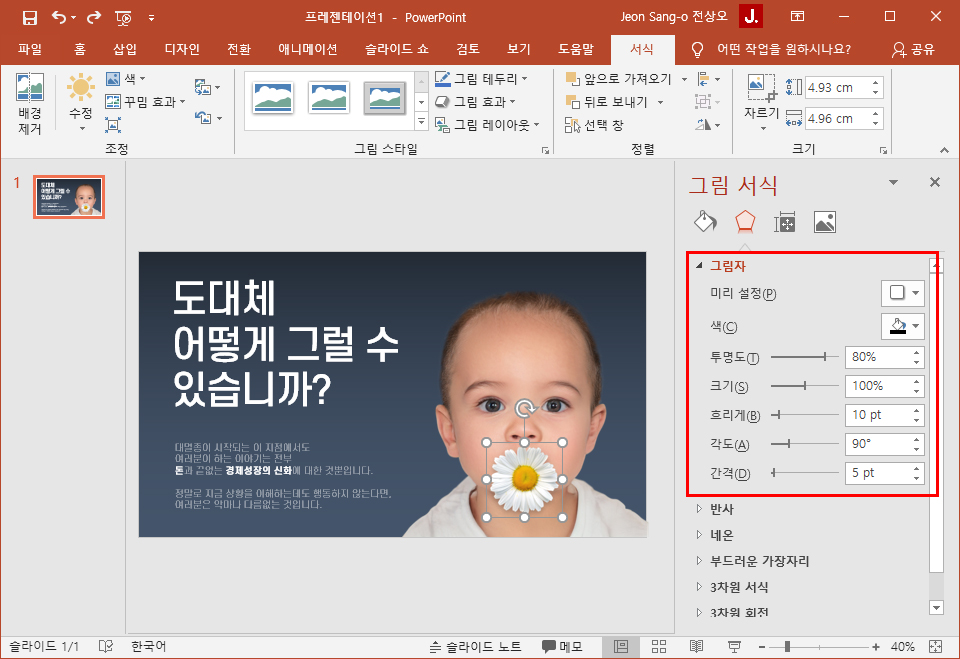This screenshot has height=659, width=960.
Task: Open the 애니메이션 (Animations) tab
Action: coord(308,49)
